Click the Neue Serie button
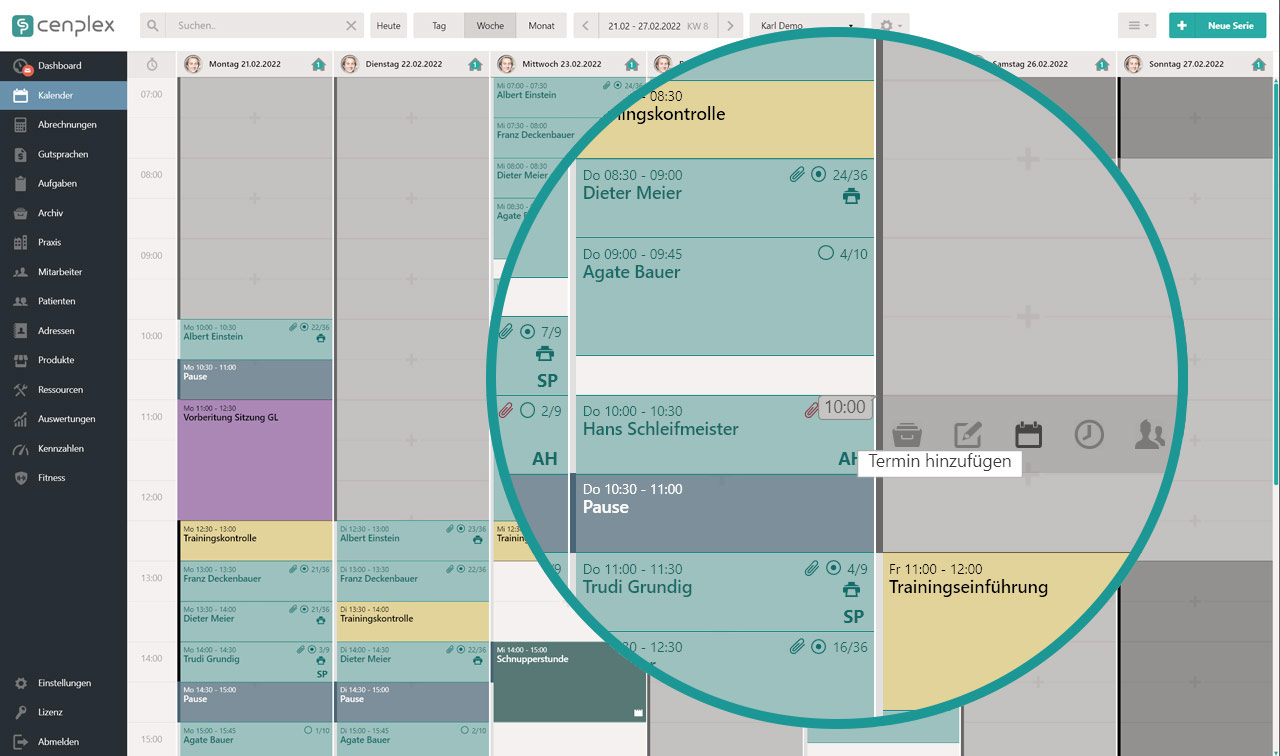This screenshot has height=756, width=1280. (x=1217, y=26)
